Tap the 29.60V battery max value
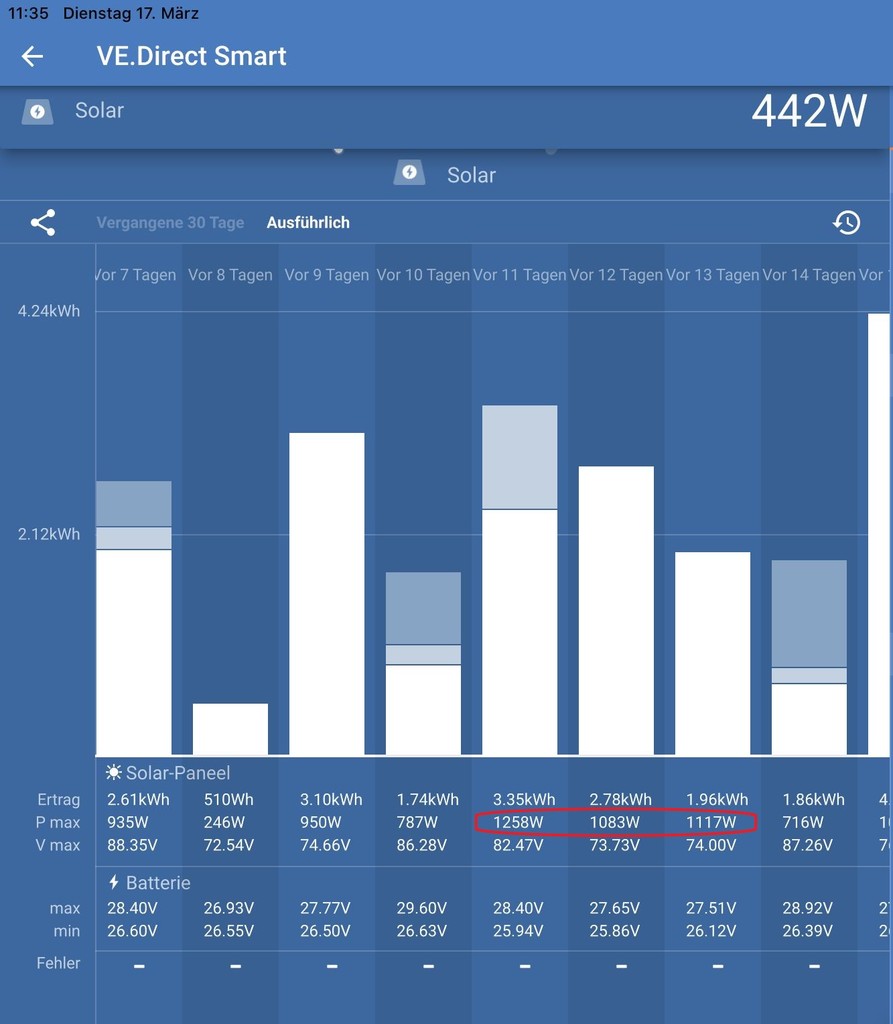The height and width of the screenshot is (1024, 893). pos(421,908)
